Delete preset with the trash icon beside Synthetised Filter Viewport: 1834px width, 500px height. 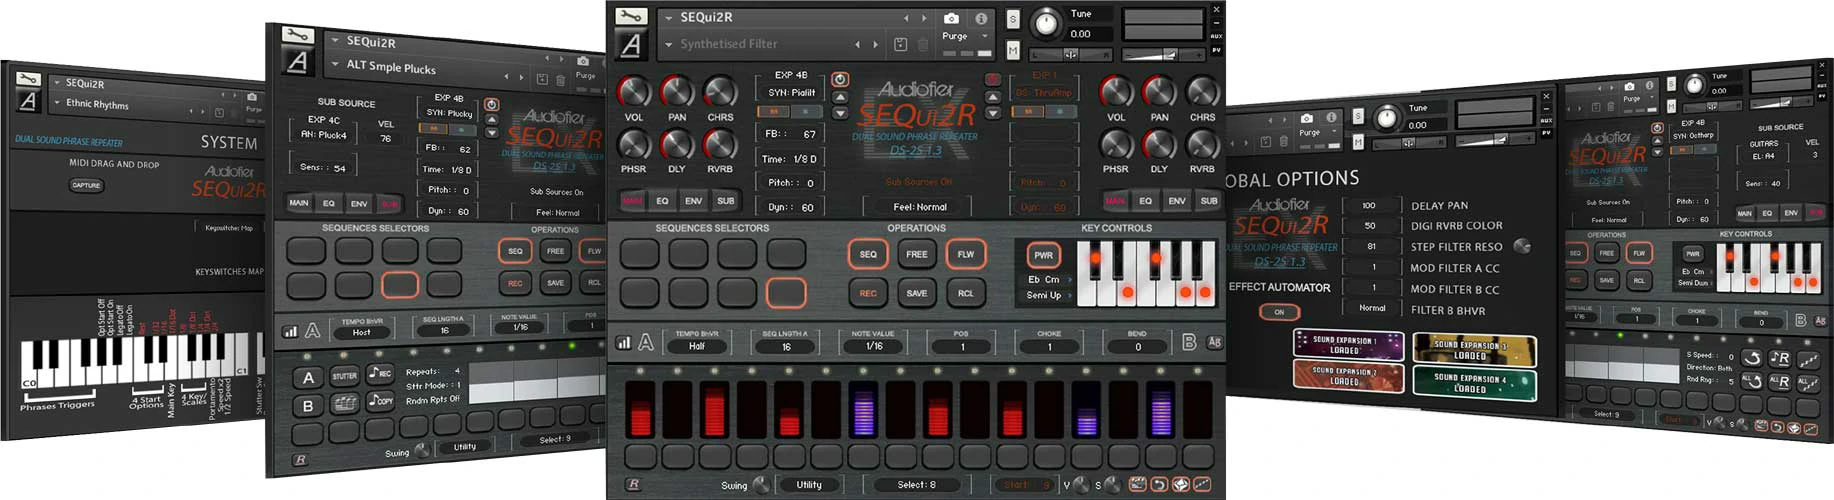click(922, 44)
